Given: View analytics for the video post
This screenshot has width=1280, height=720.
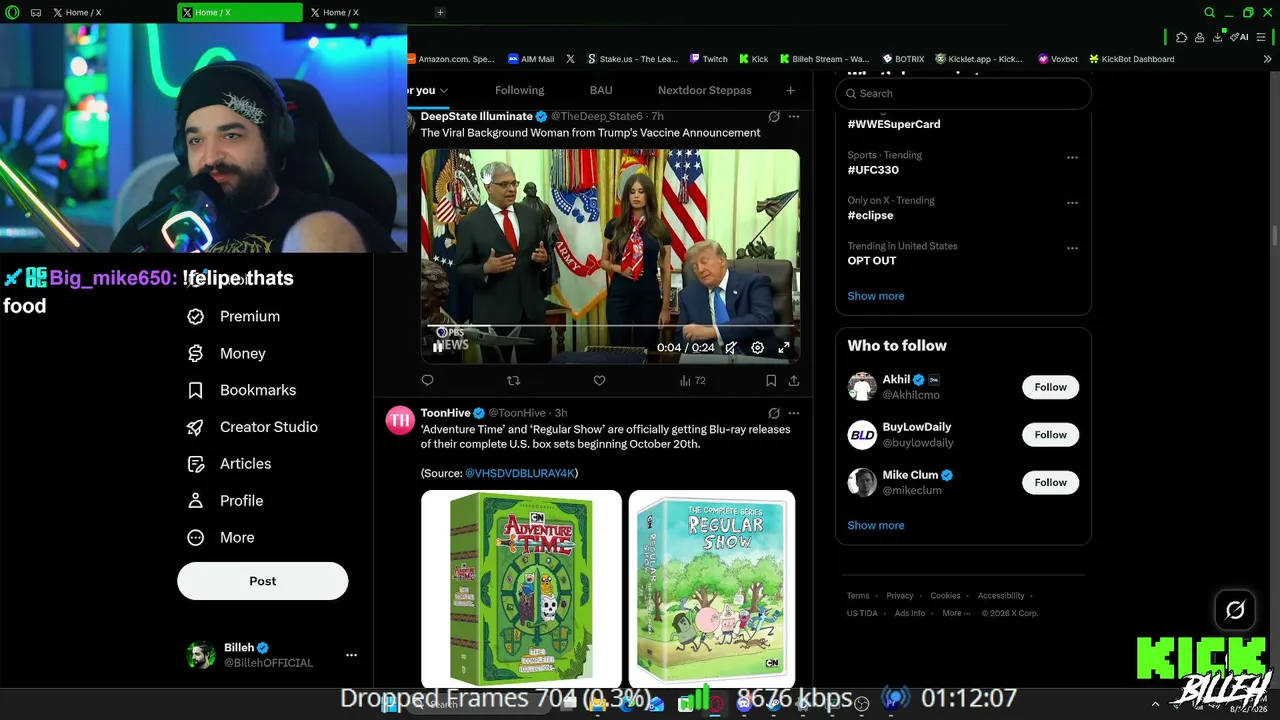Looking at the screenshot, I should tap(692, 380).
